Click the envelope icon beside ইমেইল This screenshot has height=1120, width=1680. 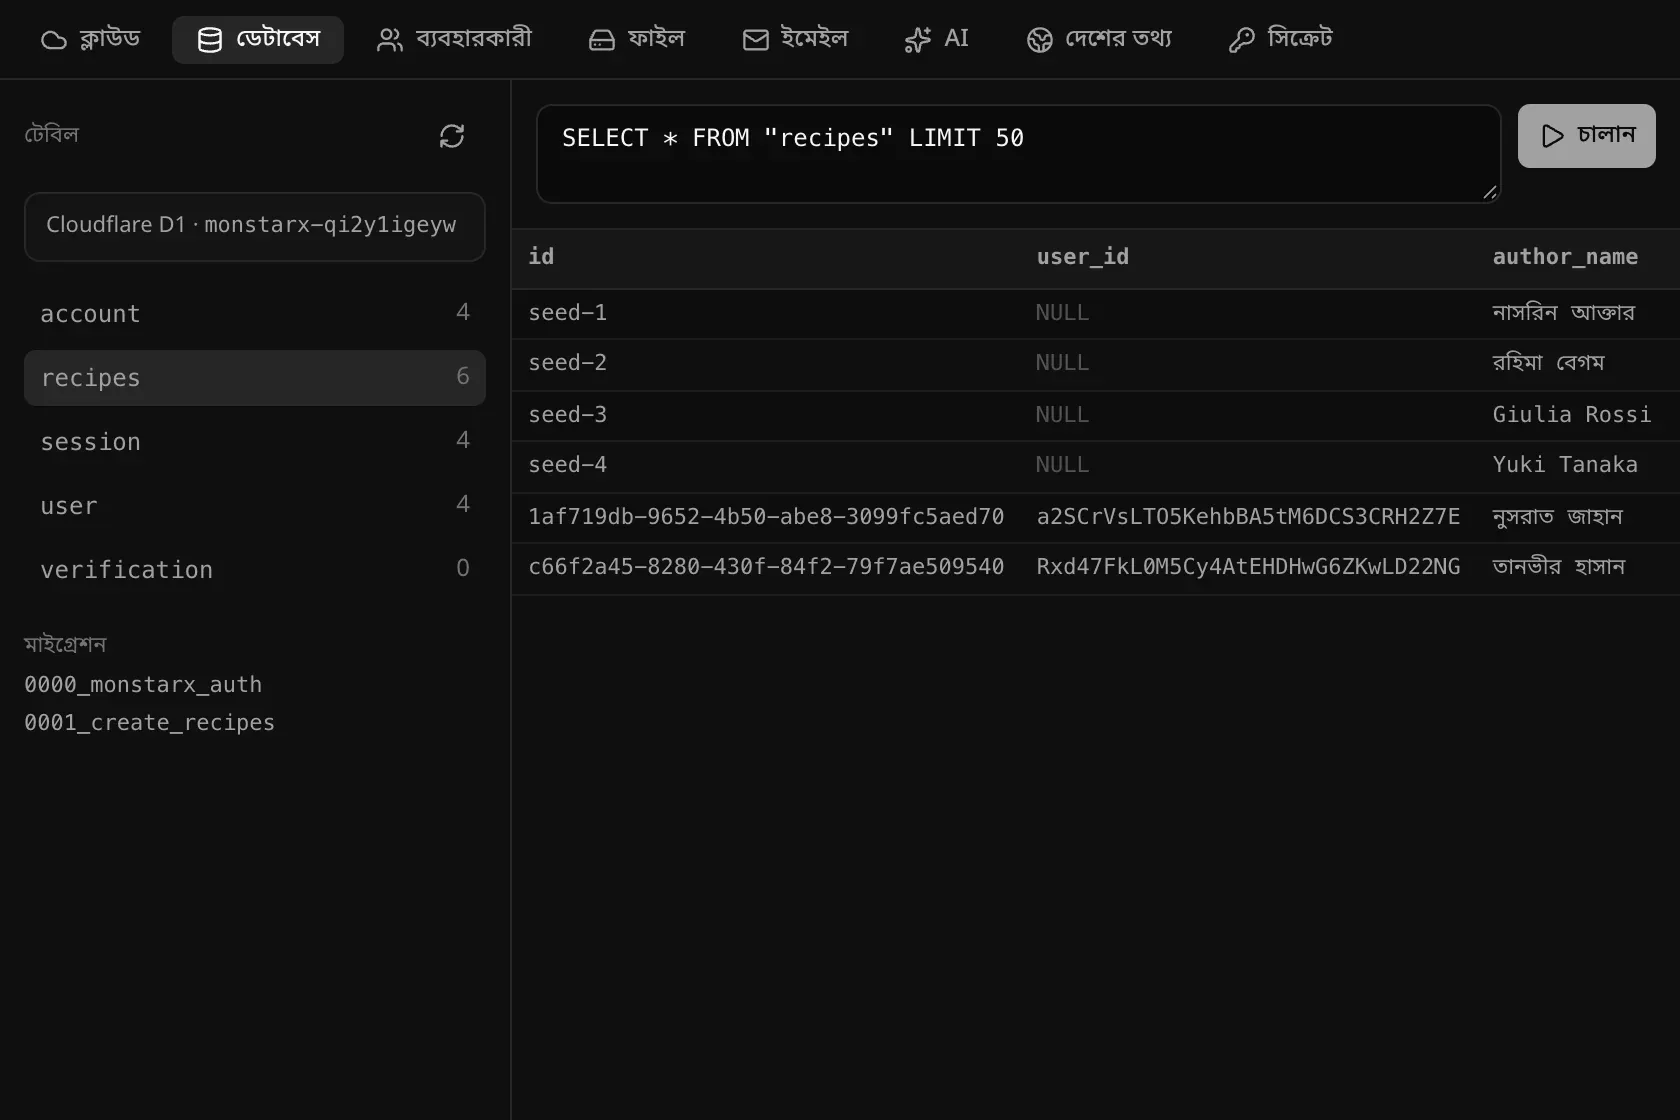(756, 40)
